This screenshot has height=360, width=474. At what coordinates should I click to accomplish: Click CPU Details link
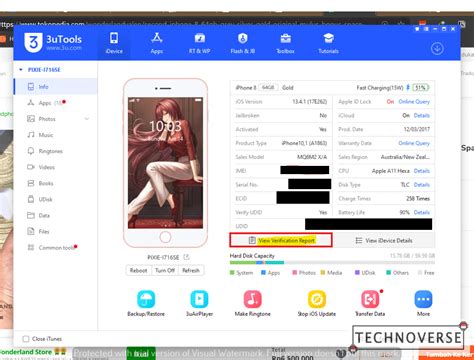(x=422, y=171)
